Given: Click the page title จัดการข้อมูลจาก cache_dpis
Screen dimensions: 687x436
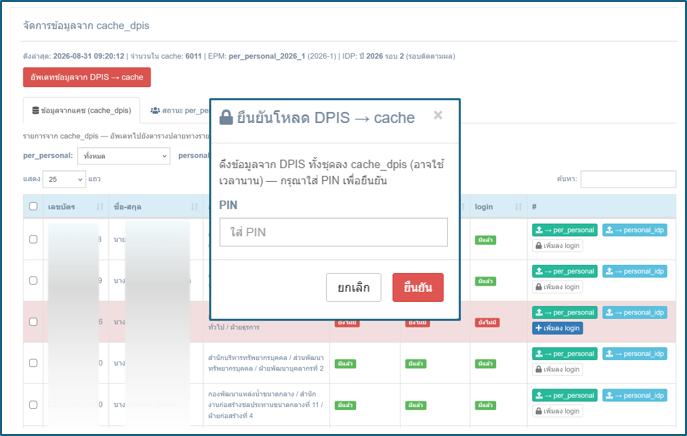Looking at the screenshot, I should (x=86, y=26).
